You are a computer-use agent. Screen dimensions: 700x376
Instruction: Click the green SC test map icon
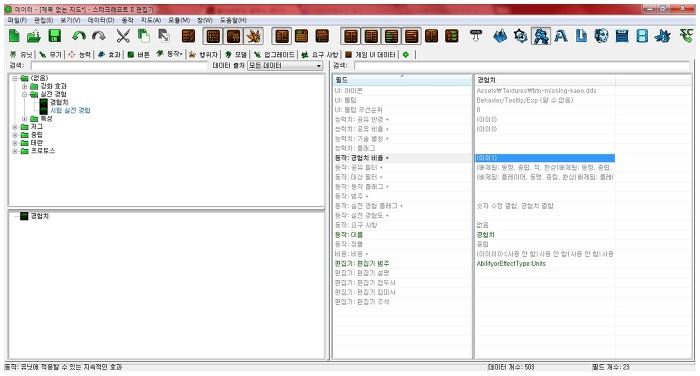coord(686,36)
